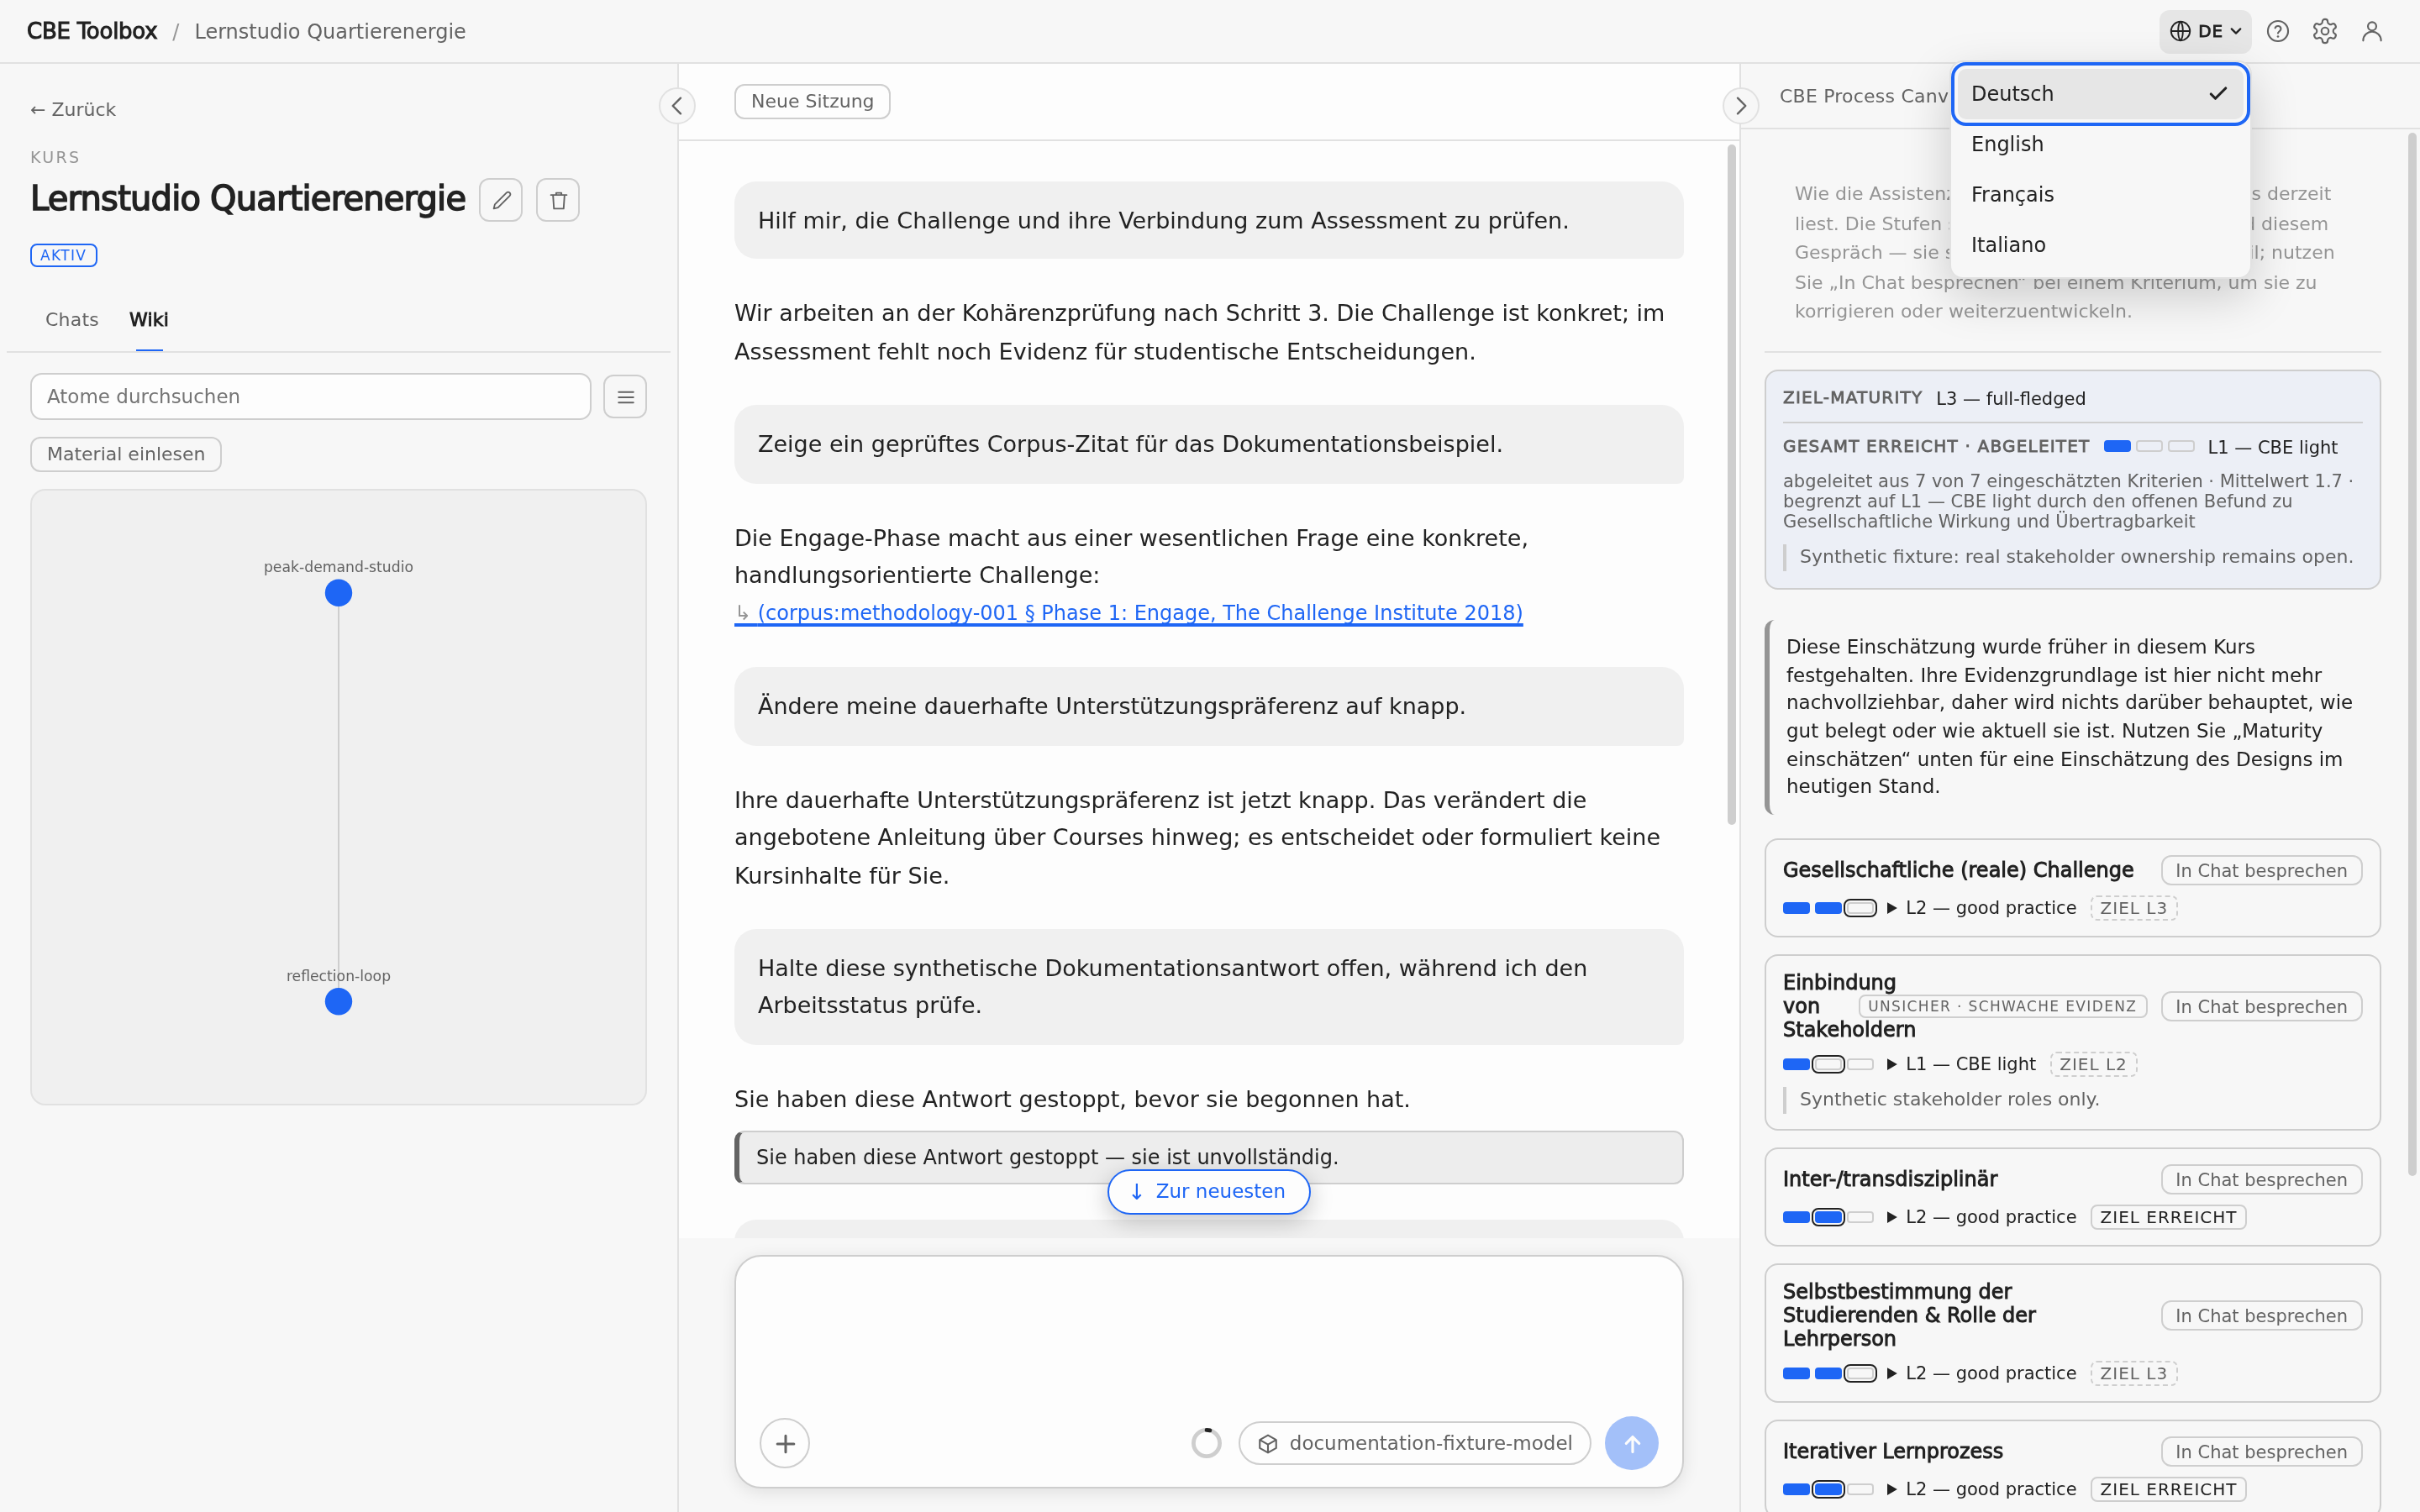Select the peak-demand-studio graph node
This screenshot has height=1512, width=2420.
click(338, 593)
